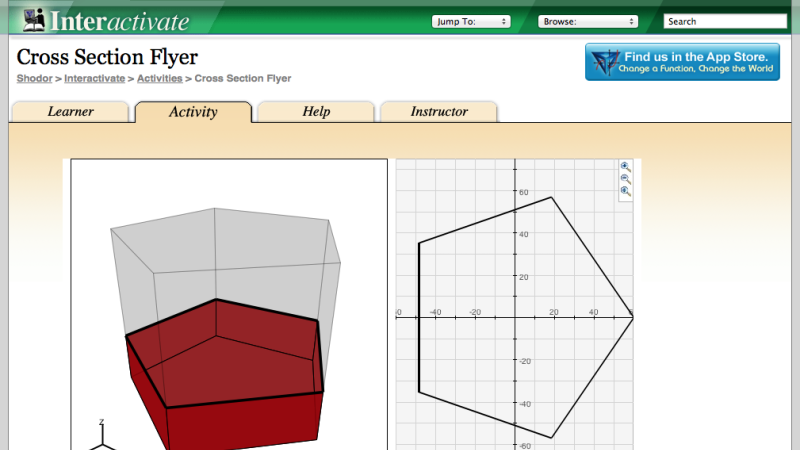The width and height of the screenshot is (800, 450).
Task: Click into the Search field
Action: [x=725, y=21]
